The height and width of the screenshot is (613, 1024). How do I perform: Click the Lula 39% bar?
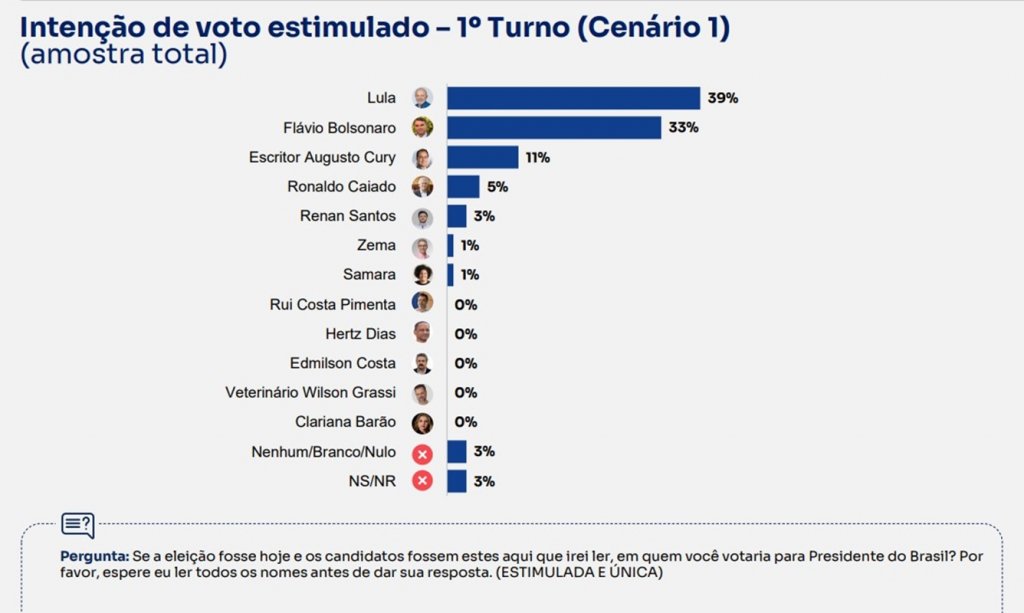(573, 98)
